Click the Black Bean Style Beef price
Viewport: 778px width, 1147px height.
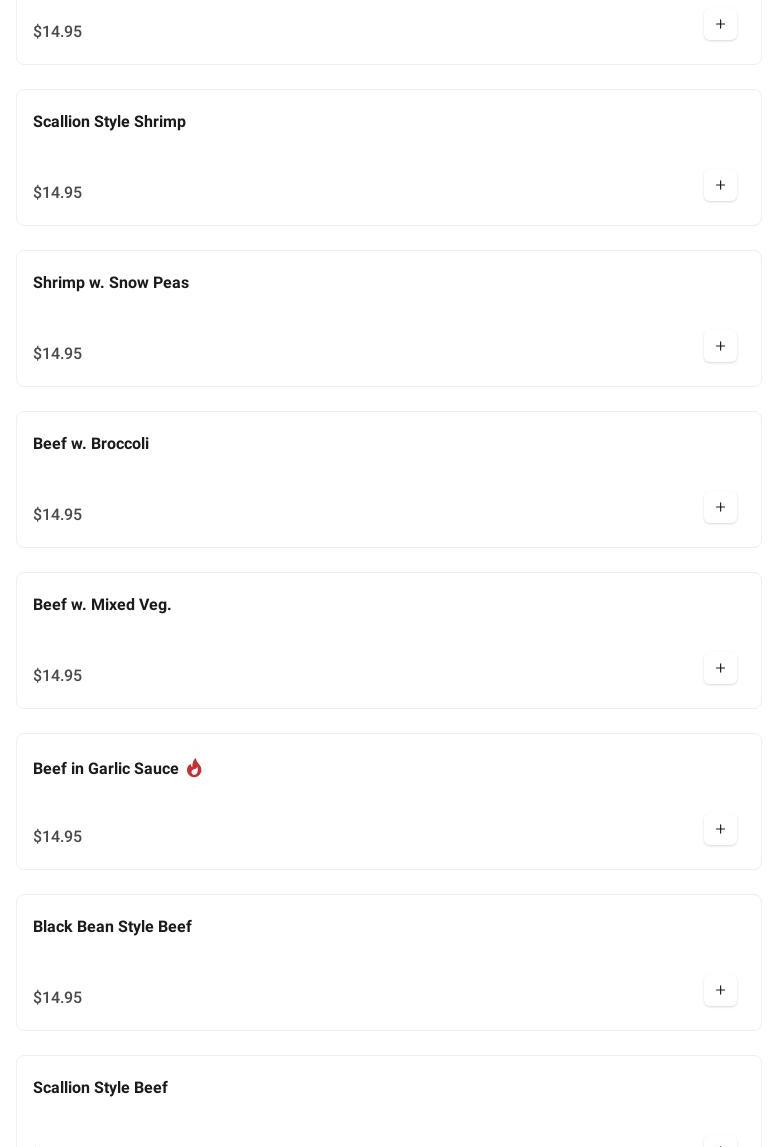coord(58,998)
